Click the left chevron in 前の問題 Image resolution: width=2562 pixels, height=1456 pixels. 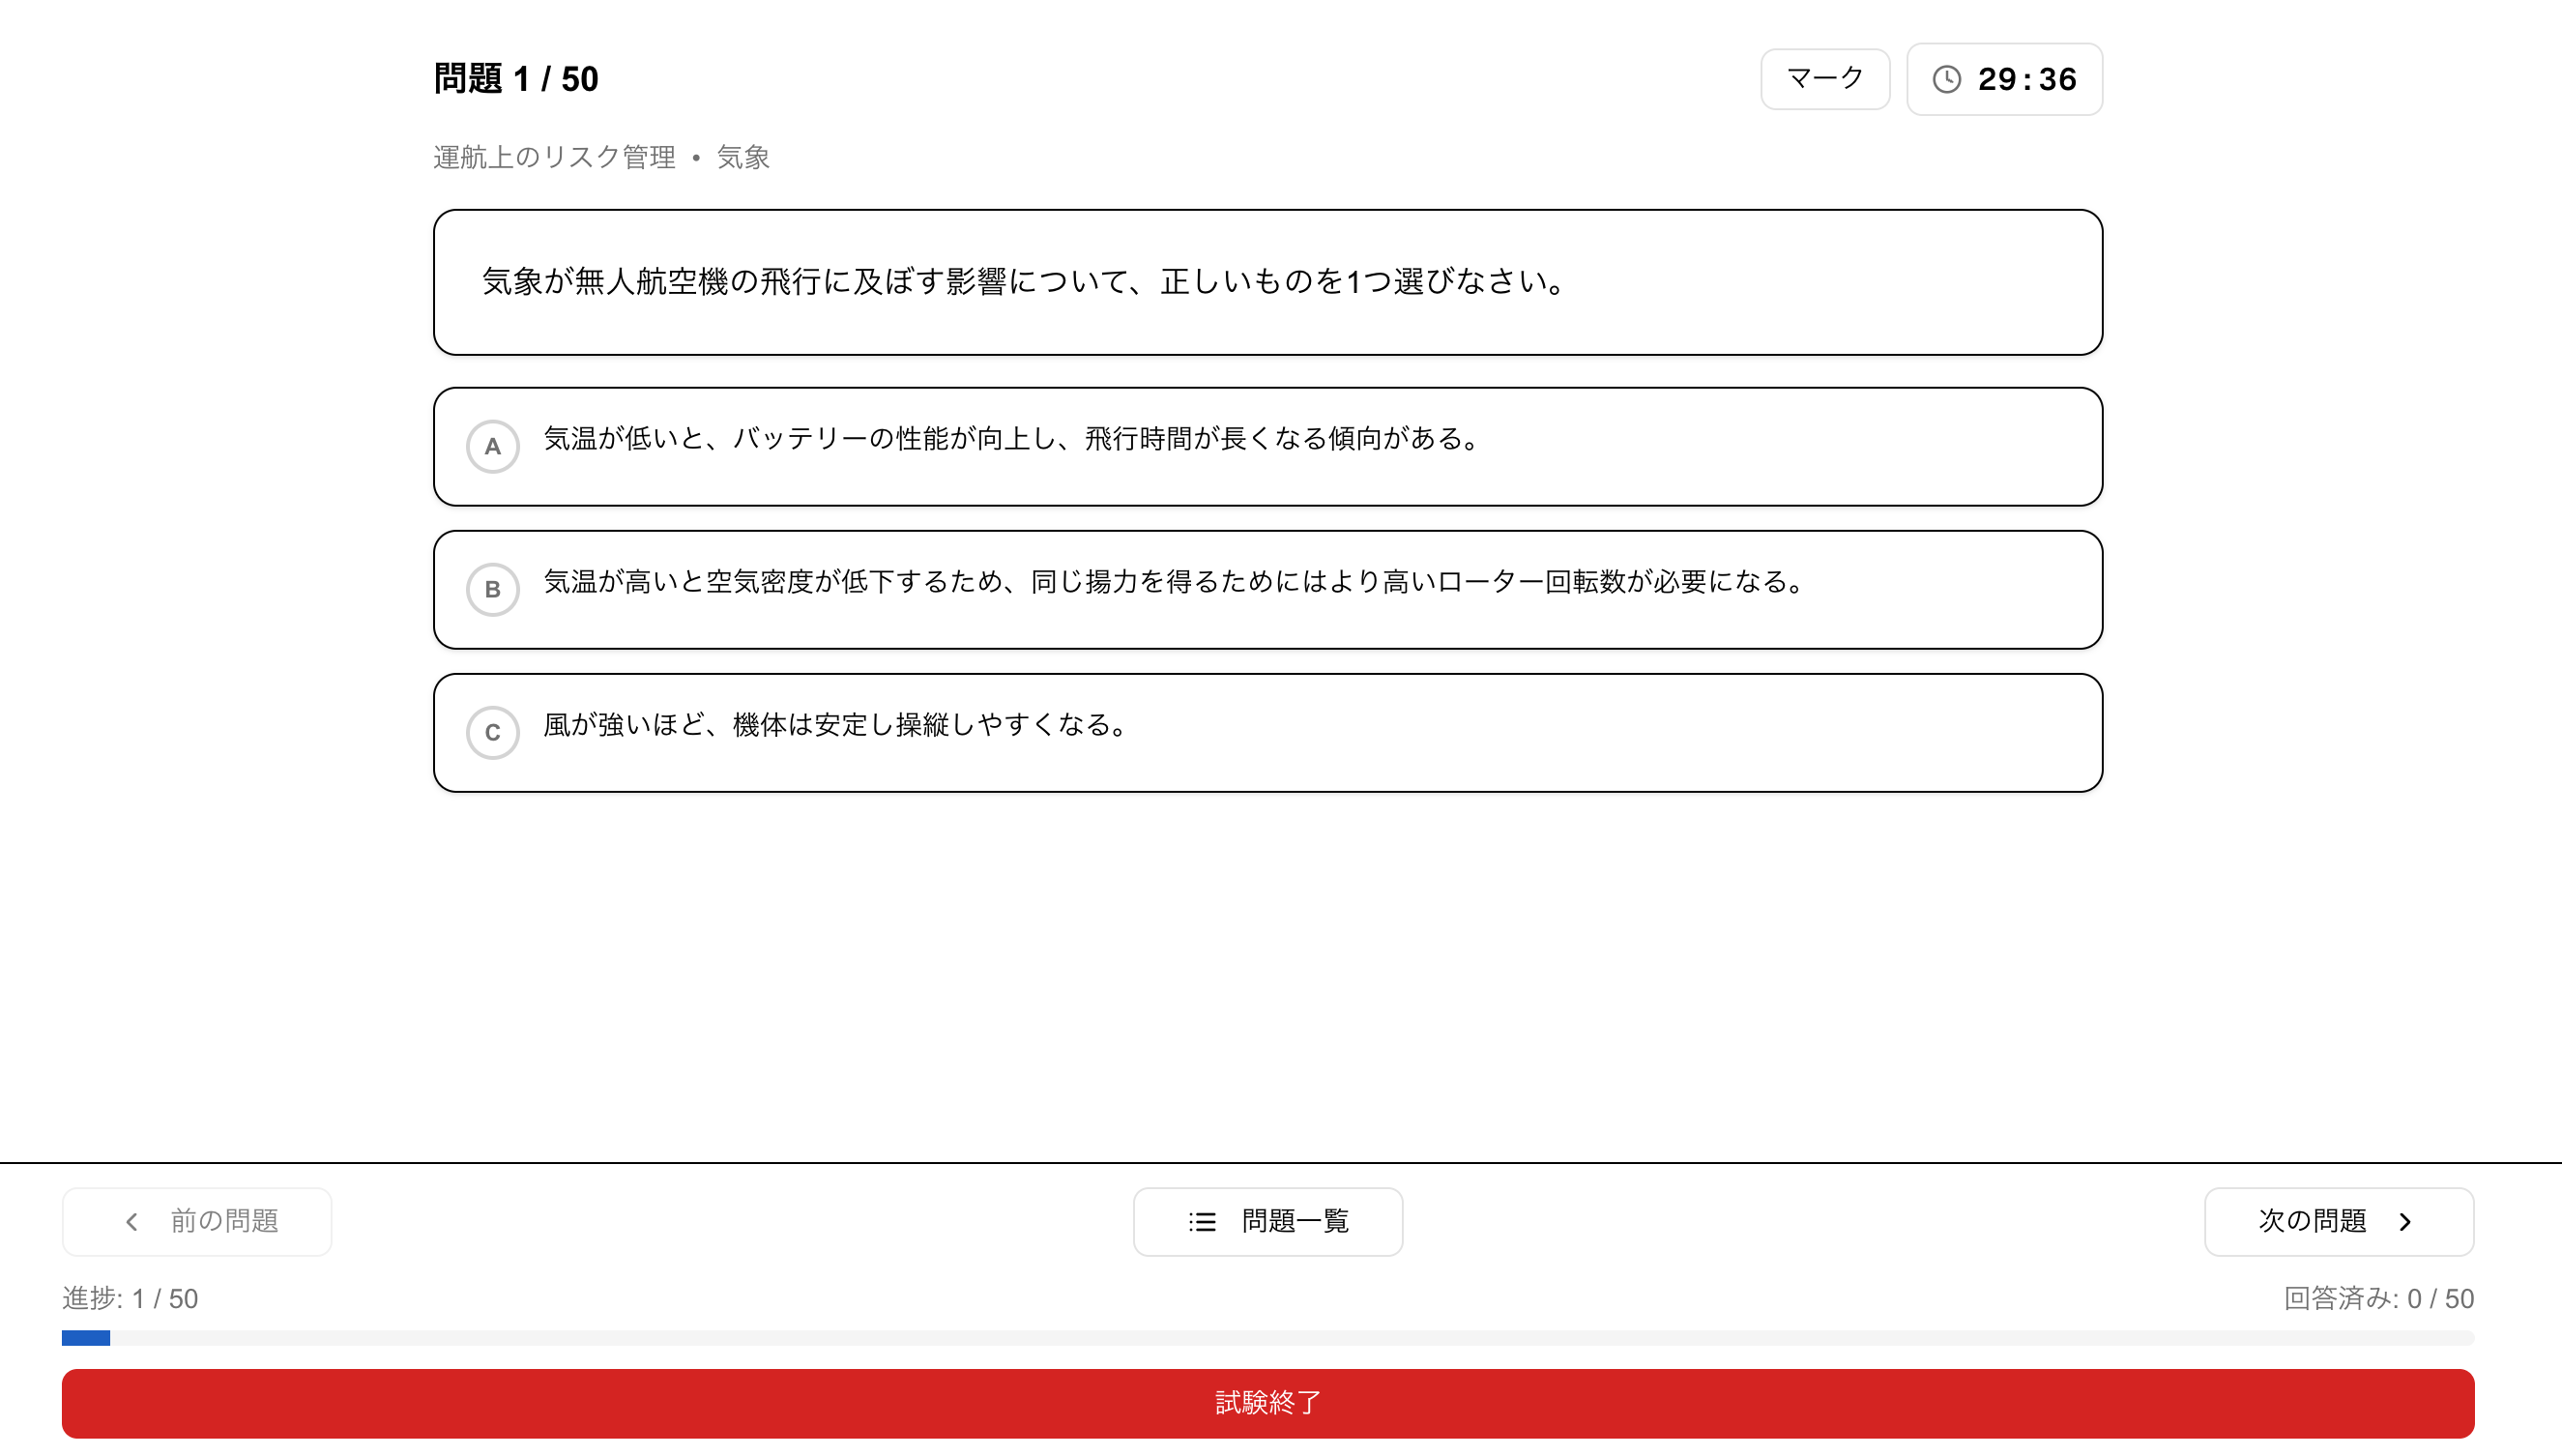click(132, 1221)
